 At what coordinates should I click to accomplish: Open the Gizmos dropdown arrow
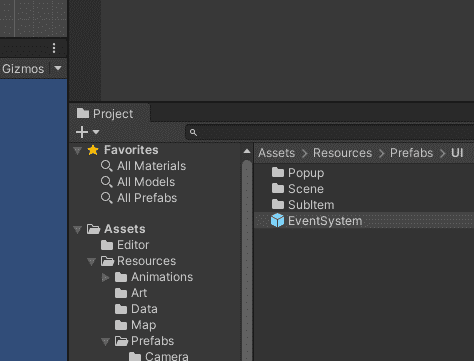point(58,68)
